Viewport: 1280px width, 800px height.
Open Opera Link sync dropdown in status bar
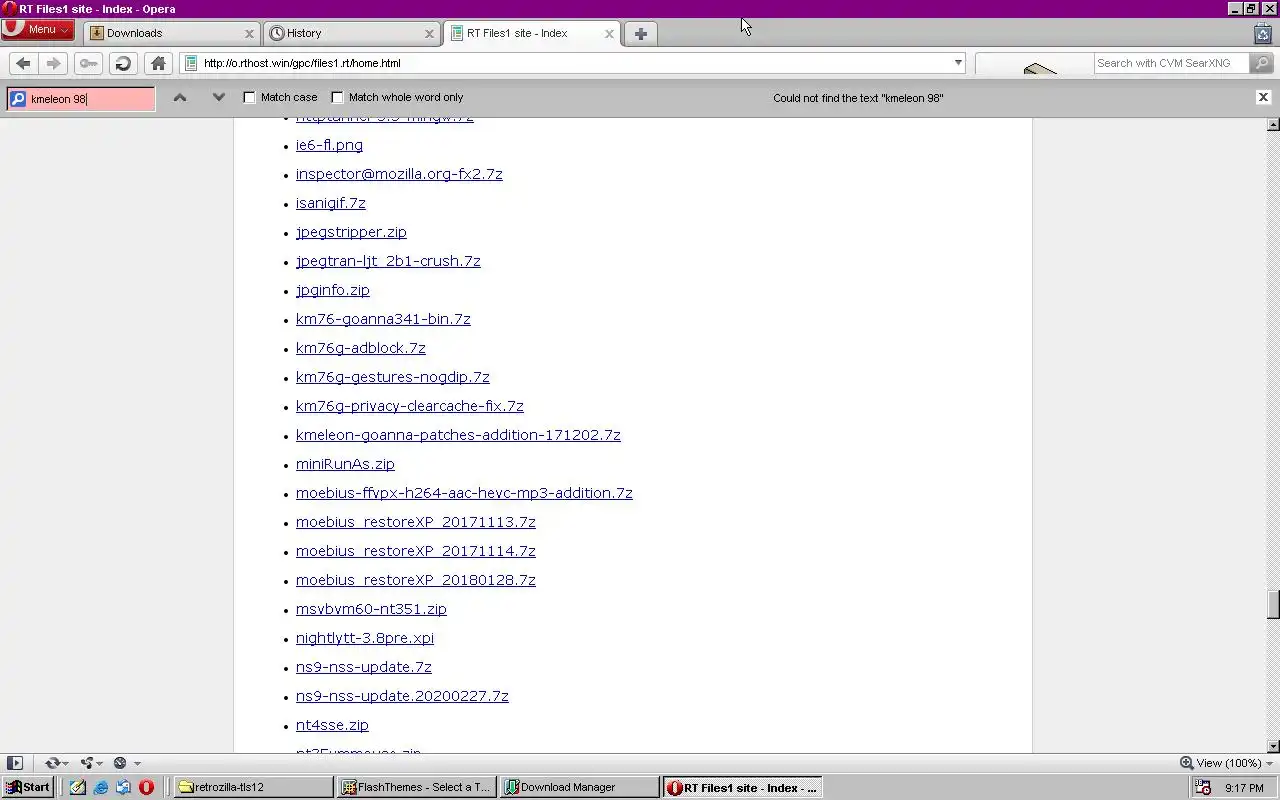(x=57, y=763)
